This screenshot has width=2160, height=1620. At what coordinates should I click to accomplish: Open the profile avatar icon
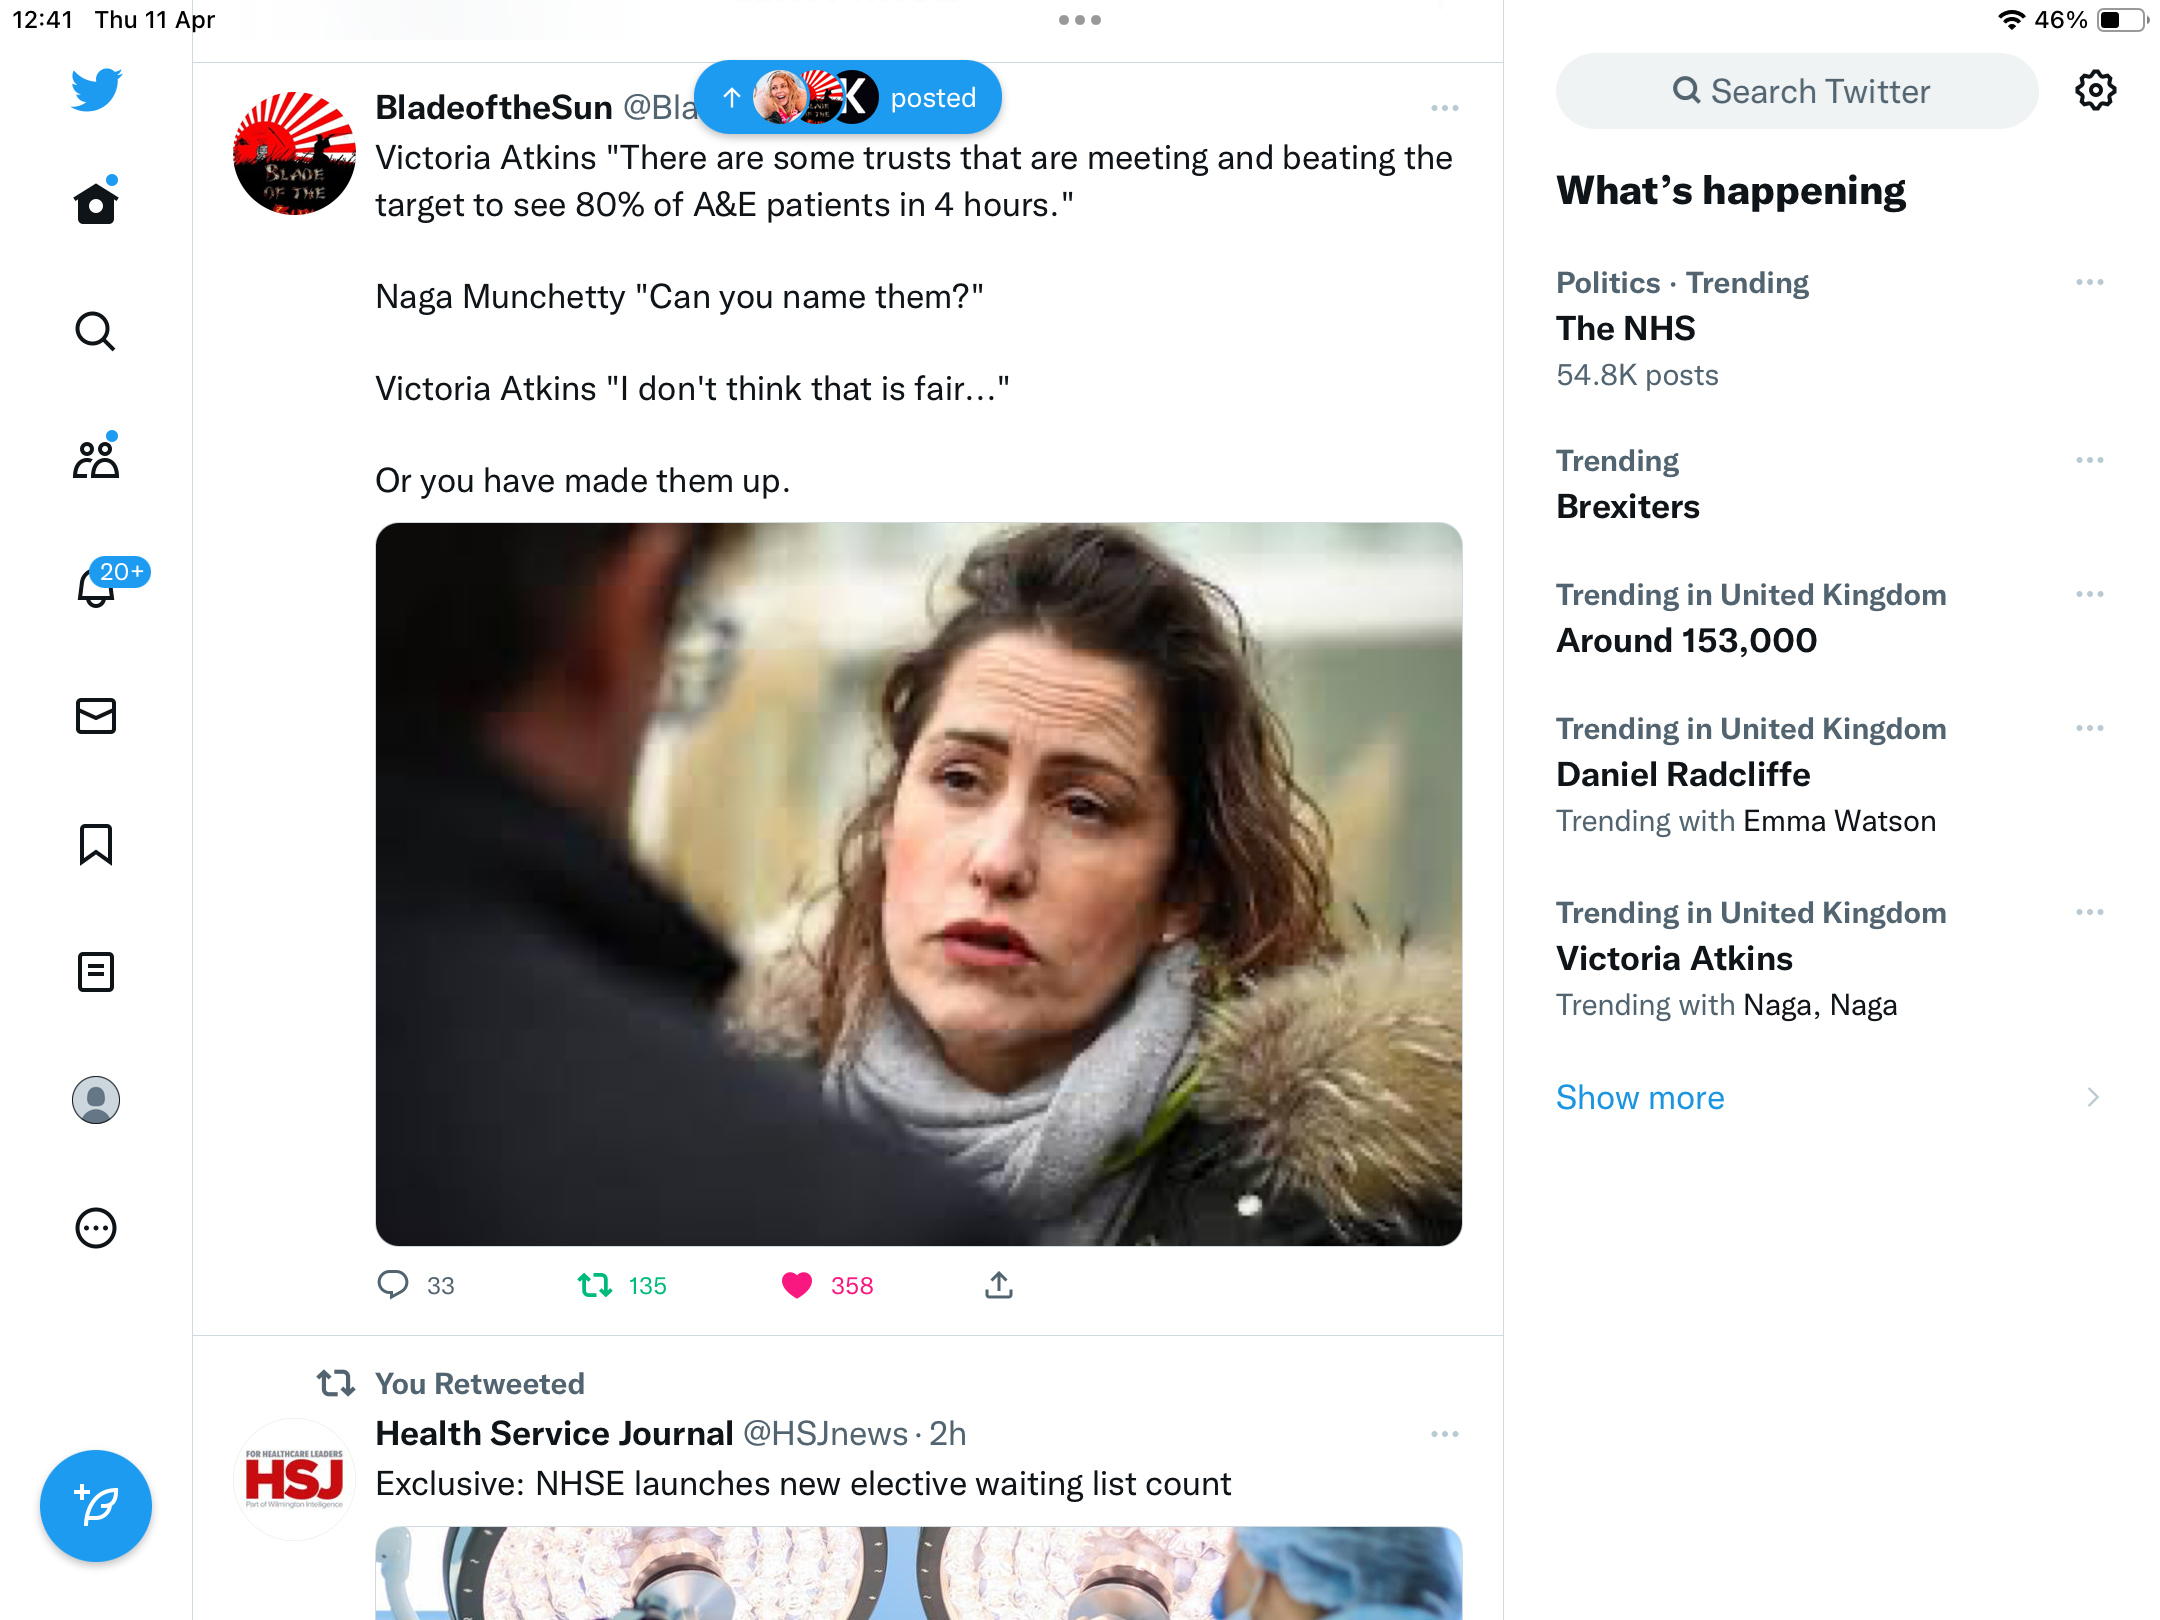pos(96,1100)
